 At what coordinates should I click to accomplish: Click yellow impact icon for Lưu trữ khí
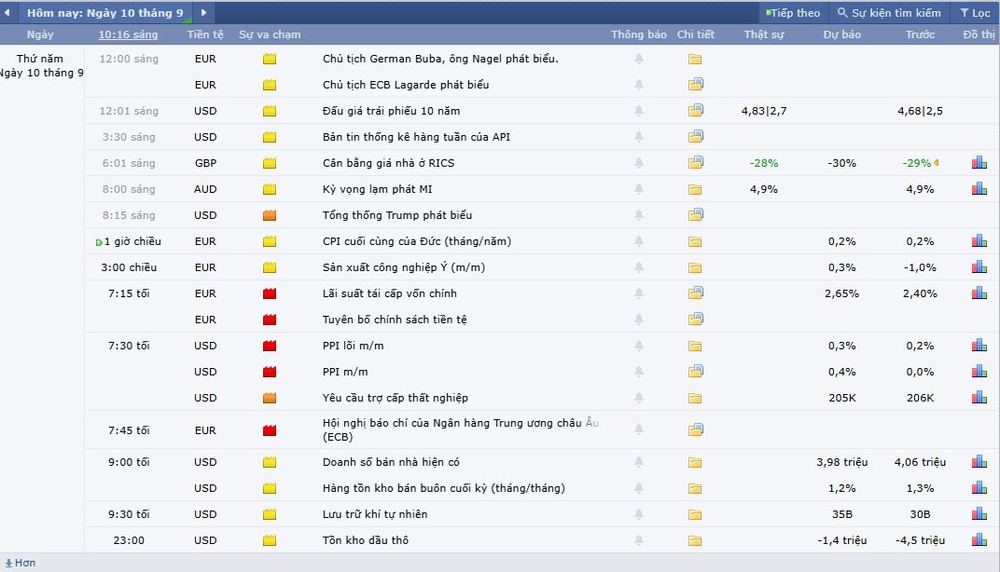270,515
